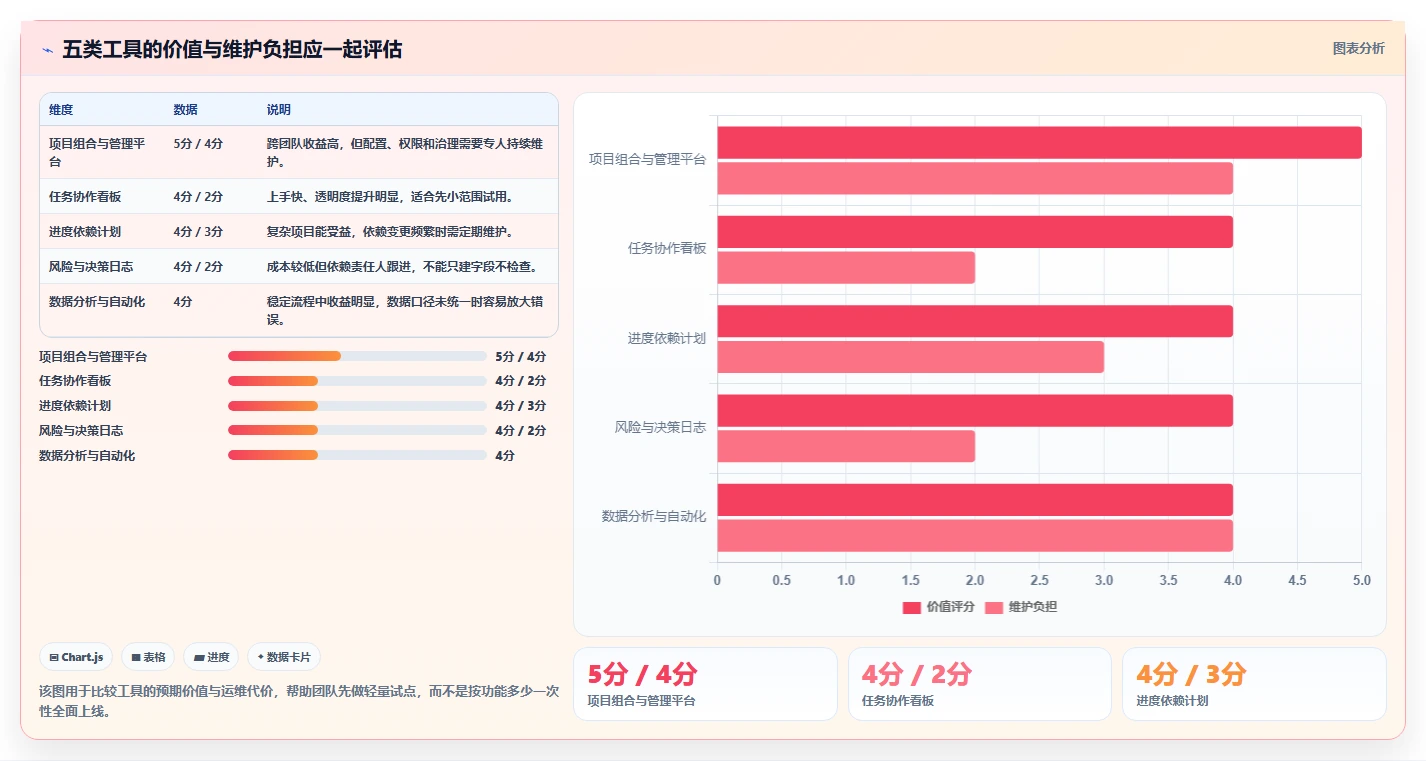Click the darker 价值评分 bar for 风险与决策日志

tap(975, 411)
